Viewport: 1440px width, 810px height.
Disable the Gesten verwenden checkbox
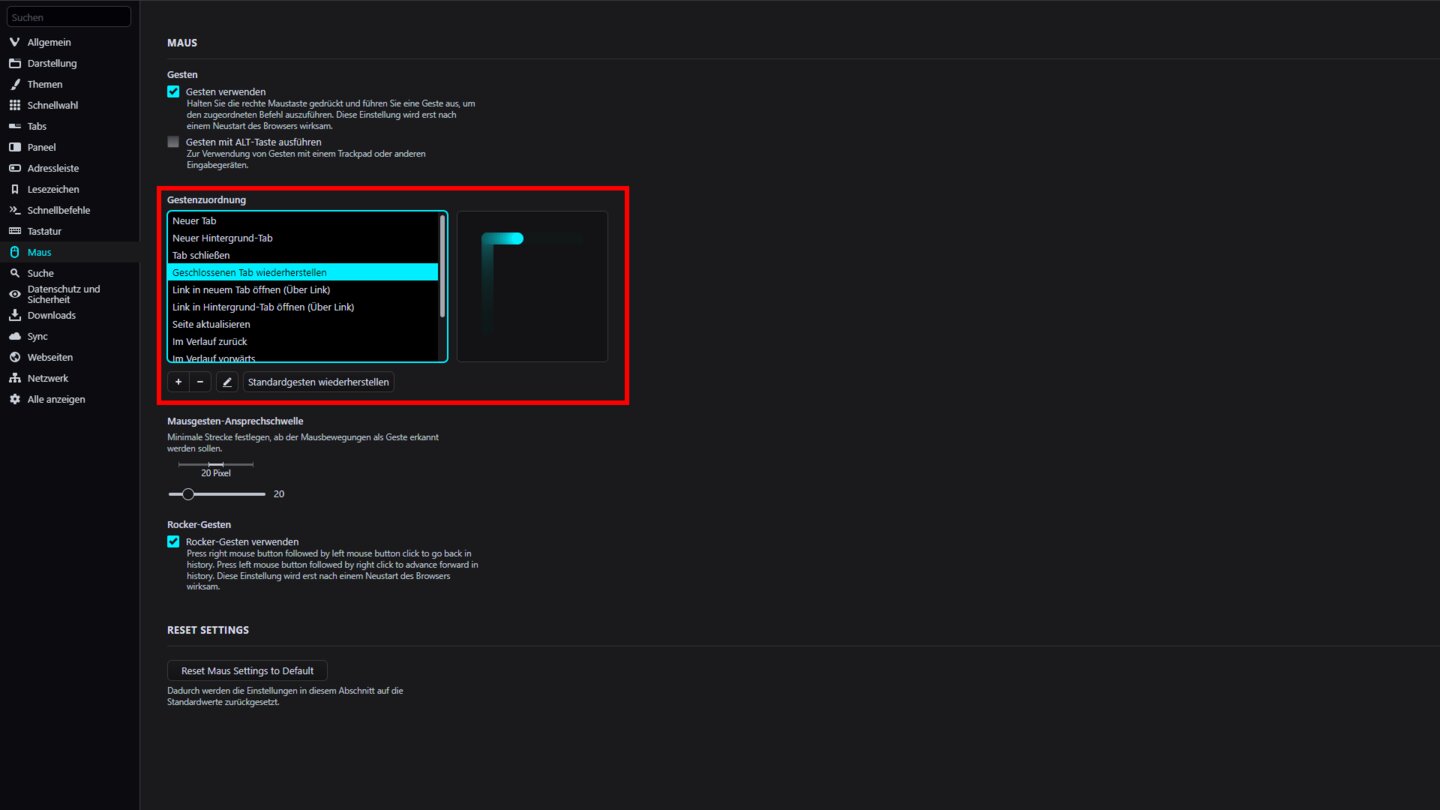[173, 92]
